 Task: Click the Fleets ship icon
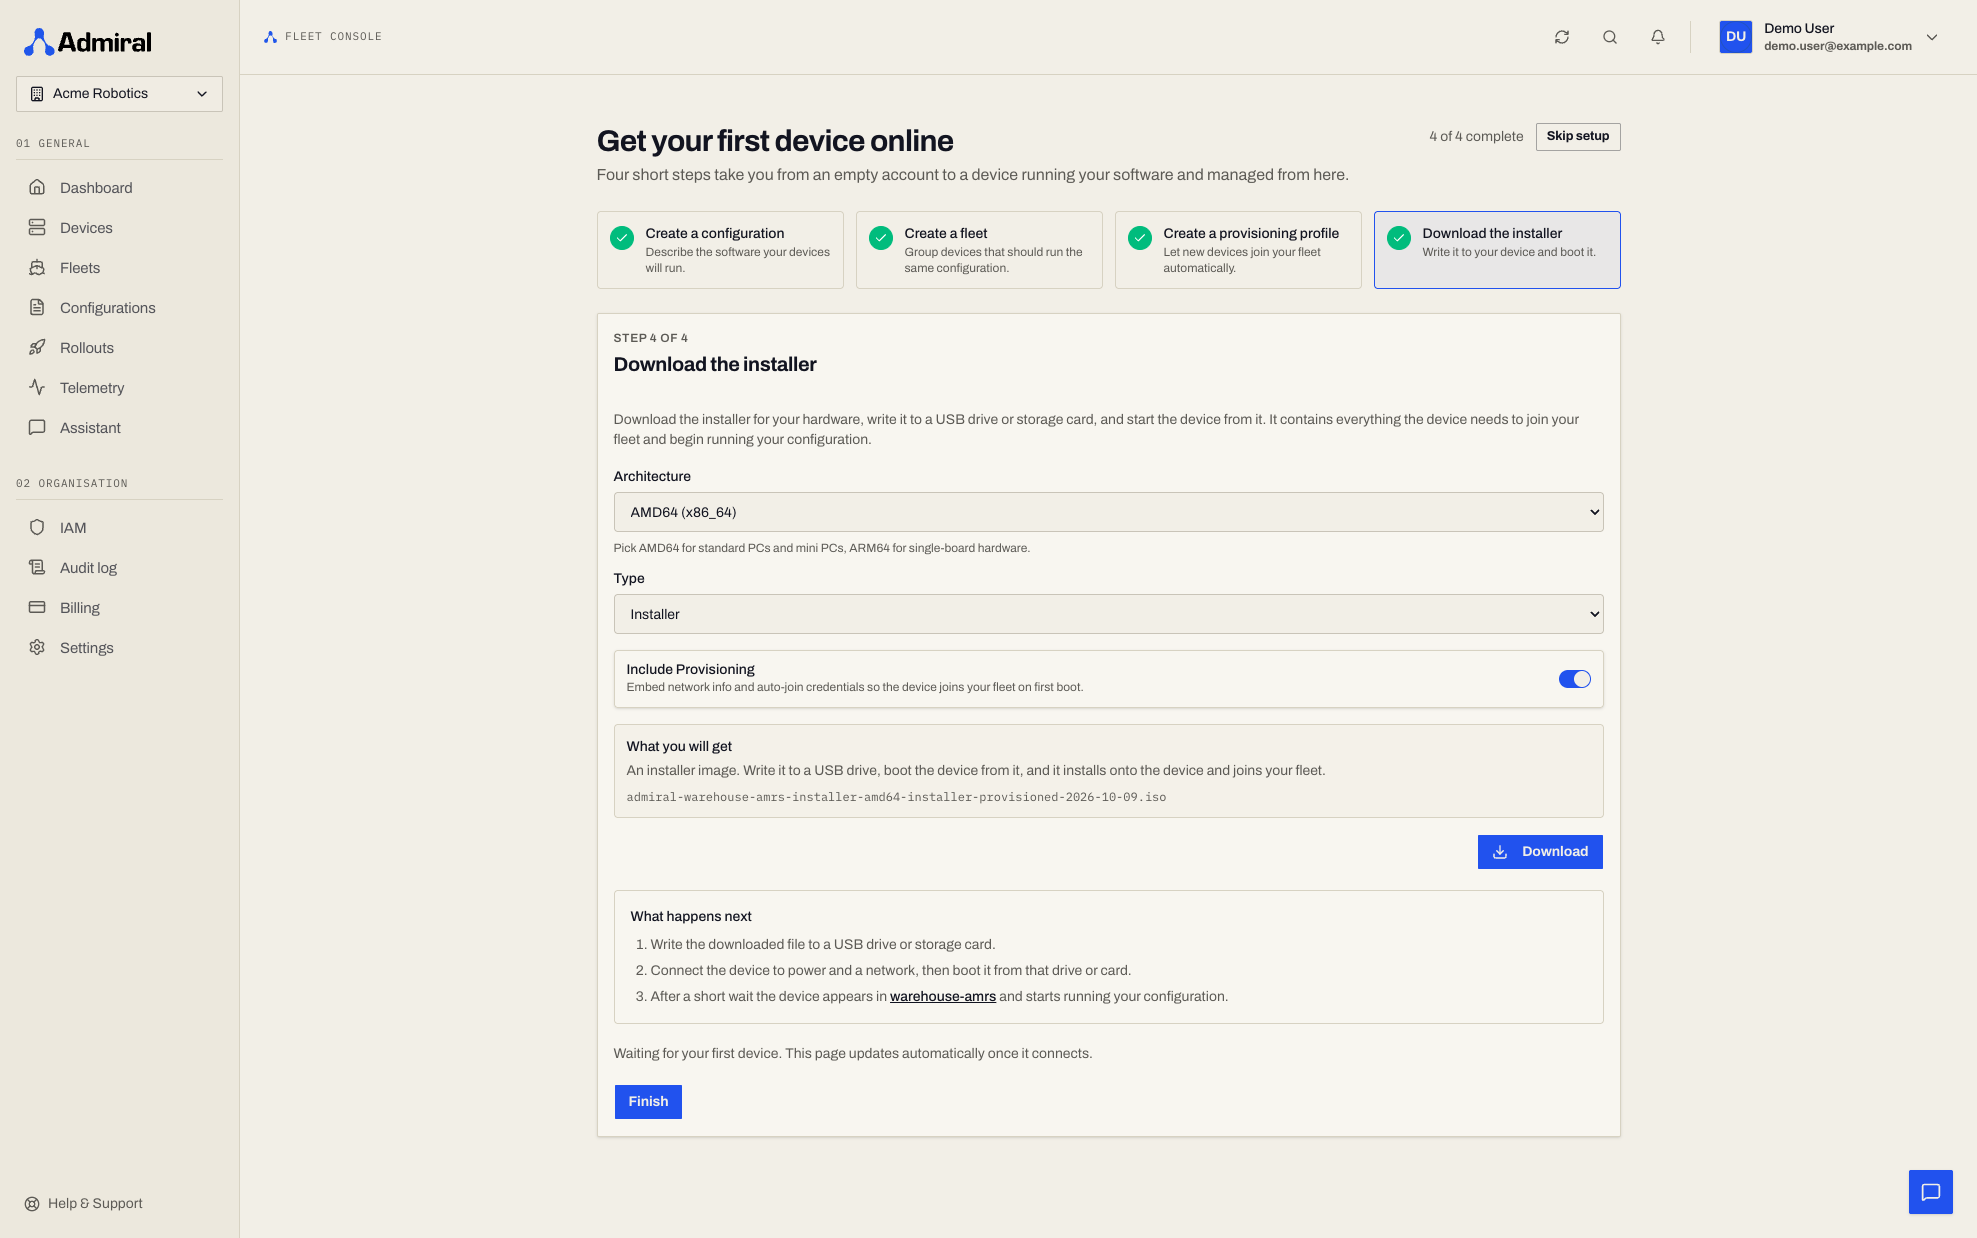click(x=37, y=267)
